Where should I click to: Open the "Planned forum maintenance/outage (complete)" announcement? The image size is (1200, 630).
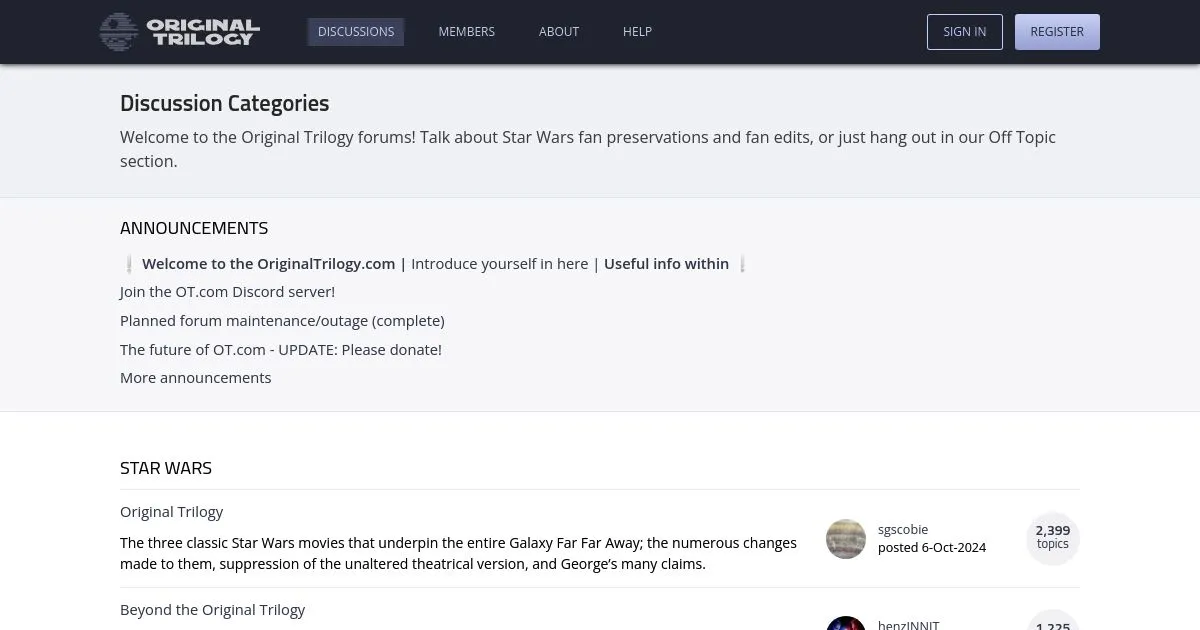click(x=282, y=321)
